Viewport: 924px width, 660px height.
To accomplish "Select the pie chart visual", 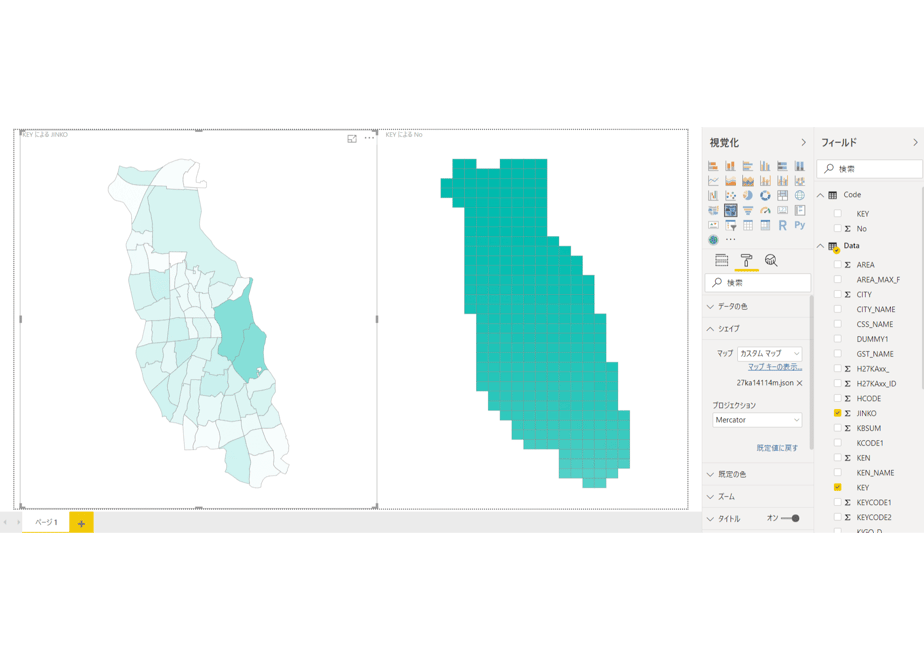I will [x=748, y=196].
